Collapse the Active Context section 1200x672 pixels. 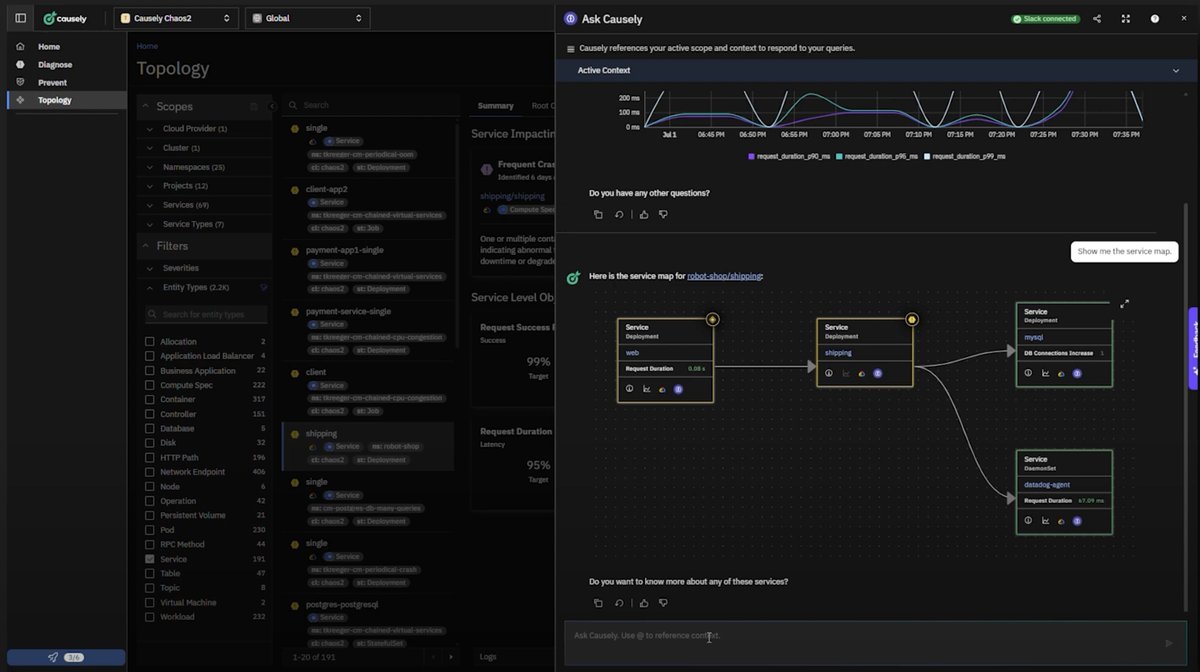1176,71
